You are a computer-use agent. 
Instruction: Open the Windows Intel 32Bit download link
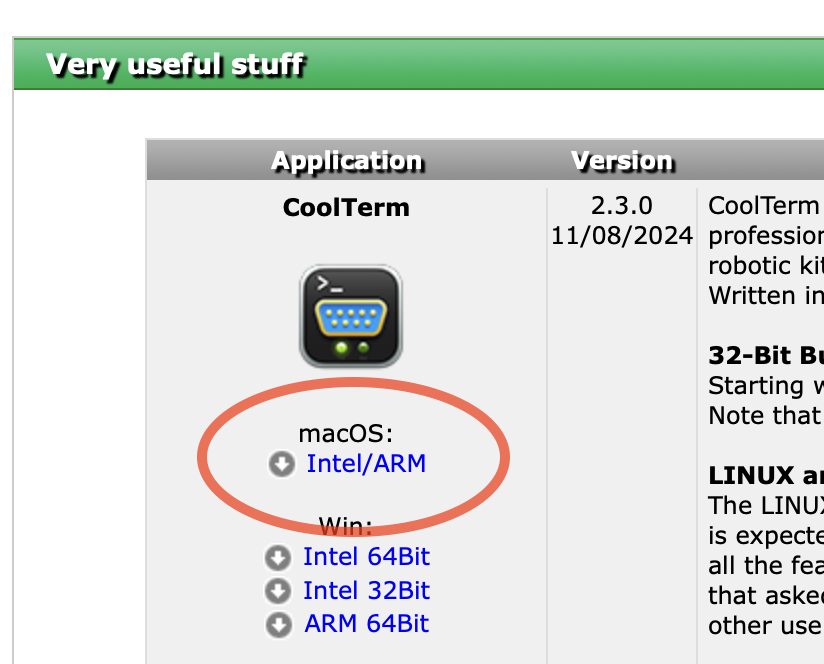pyautogui.click(x=366, y=590)
